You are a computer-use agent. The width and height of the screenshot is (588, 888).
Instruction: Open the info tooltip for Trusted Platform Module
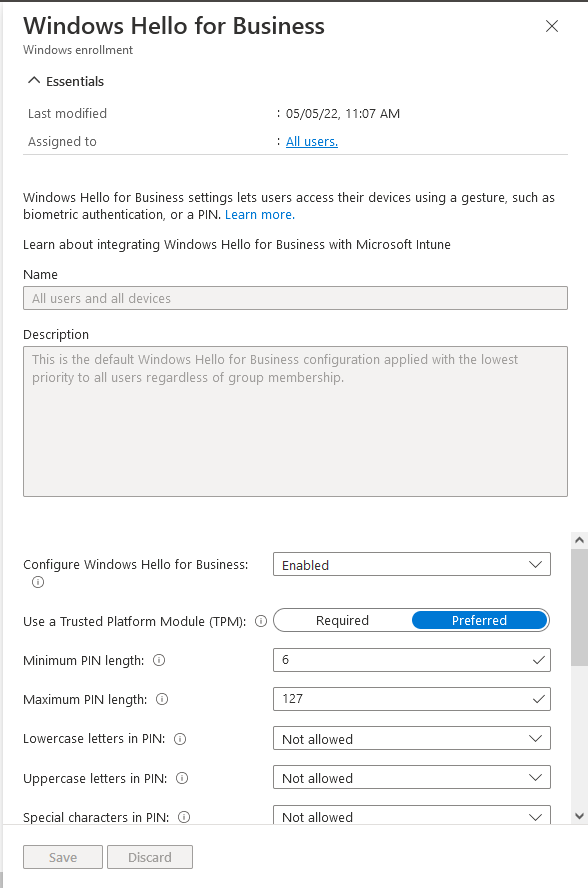coord(260,620)
